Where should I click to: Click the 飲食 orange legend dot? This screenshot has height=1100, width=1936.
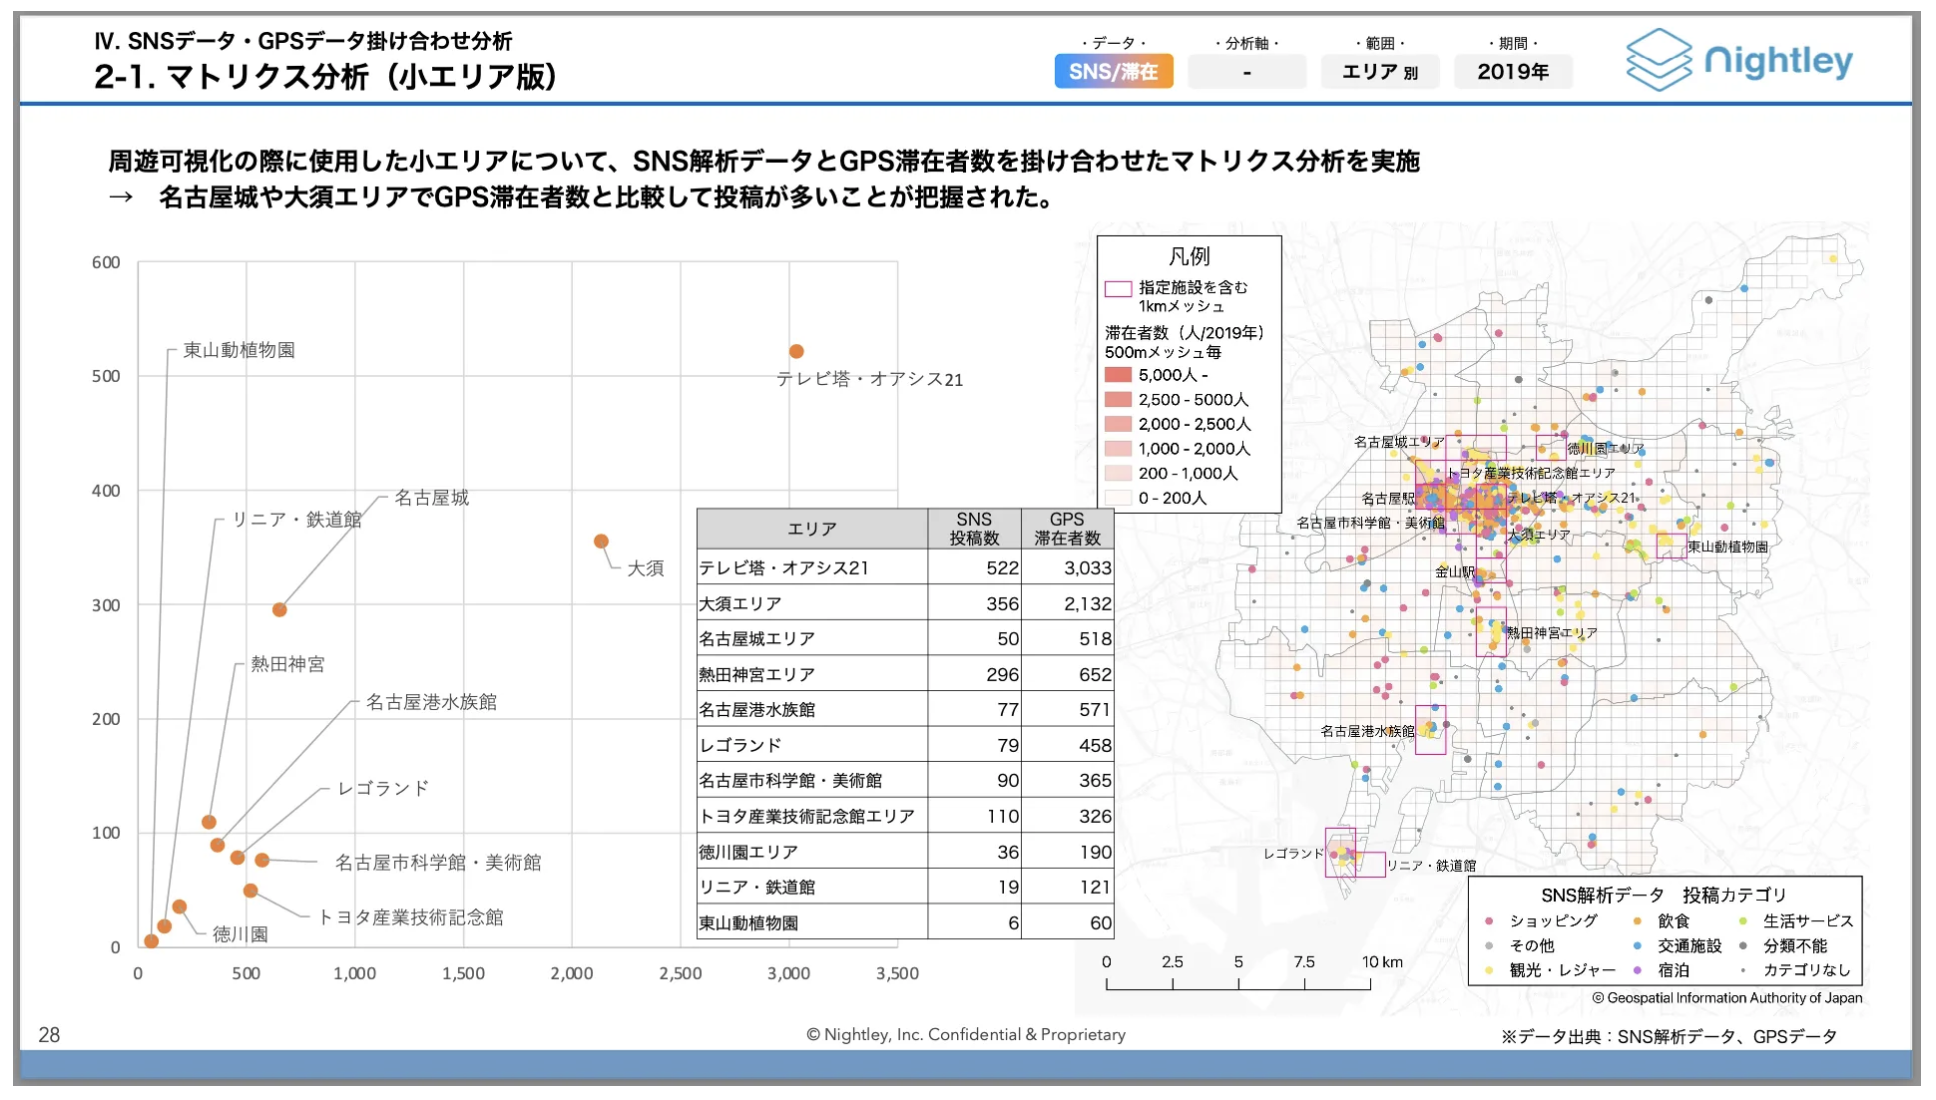(1637, 921)
